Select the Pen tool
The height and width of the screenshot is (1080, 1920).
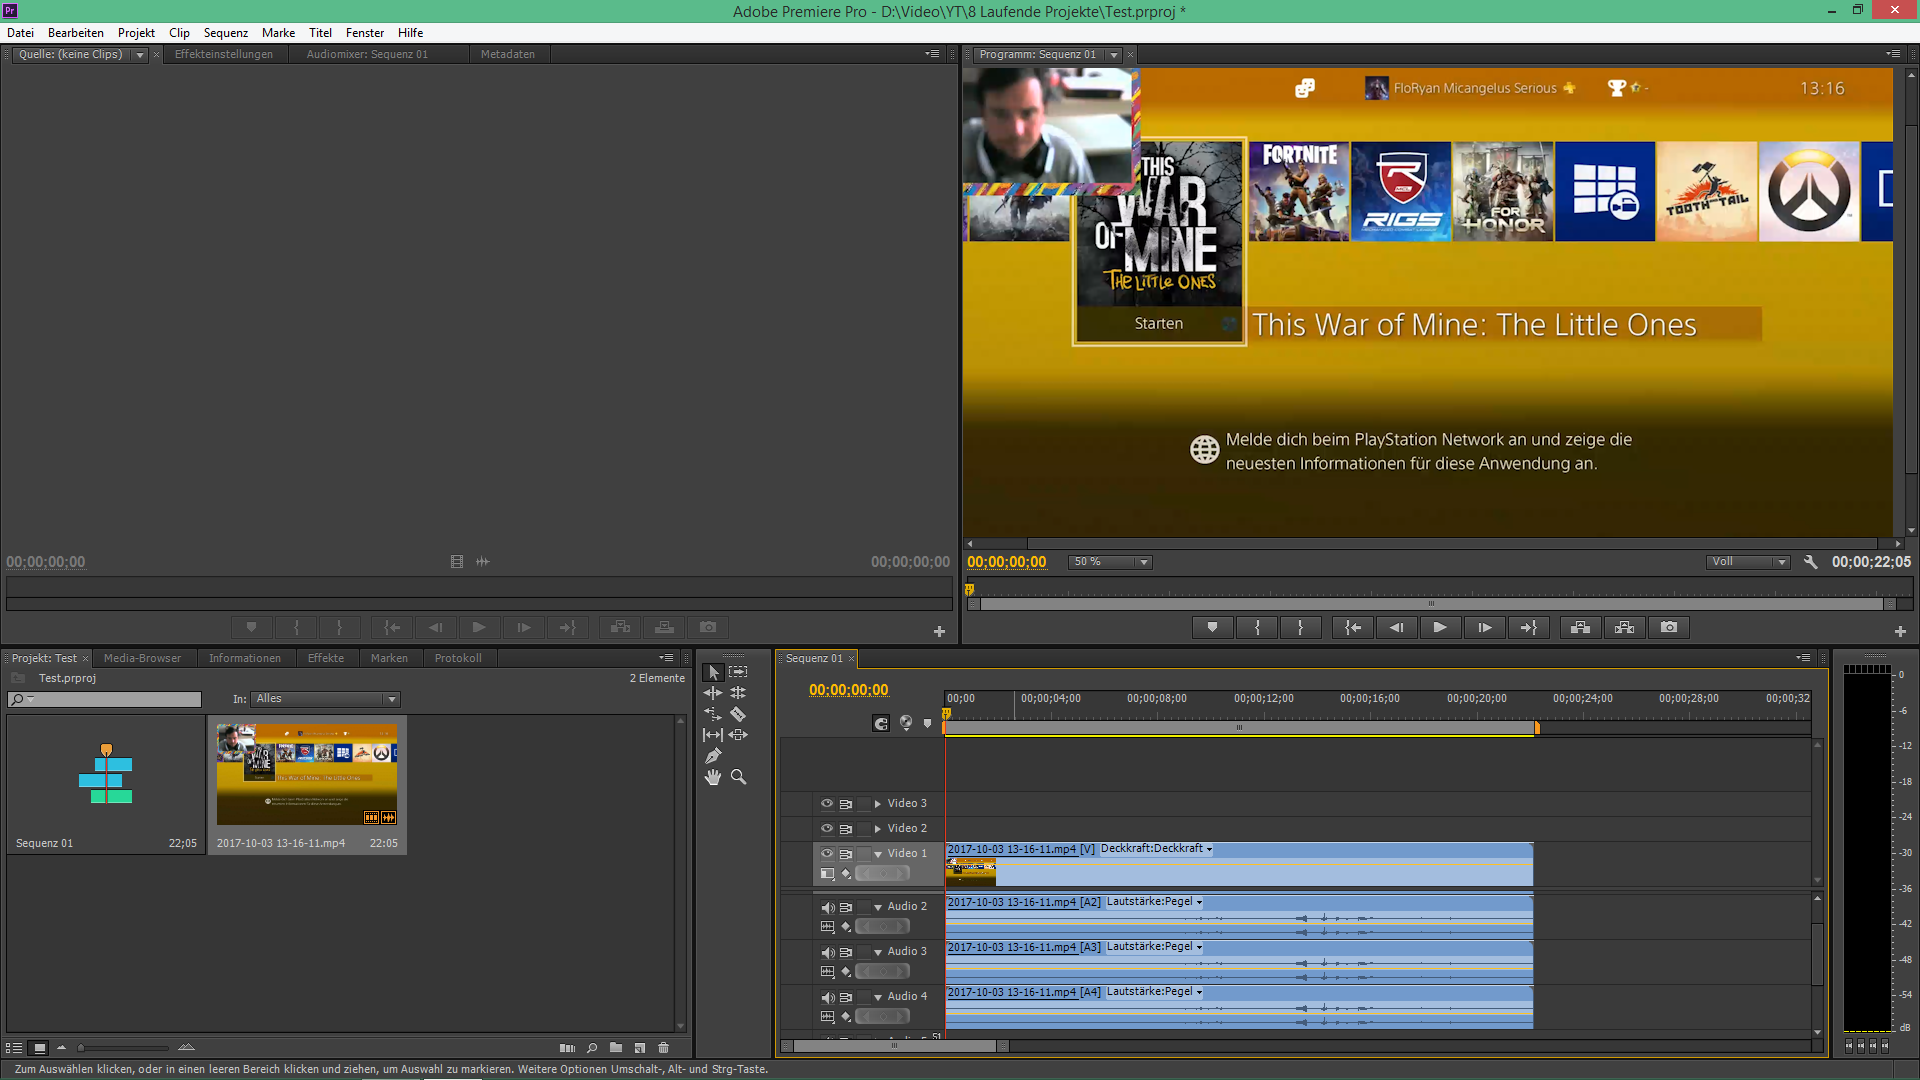pyautogui.click(x=713, y=756)
